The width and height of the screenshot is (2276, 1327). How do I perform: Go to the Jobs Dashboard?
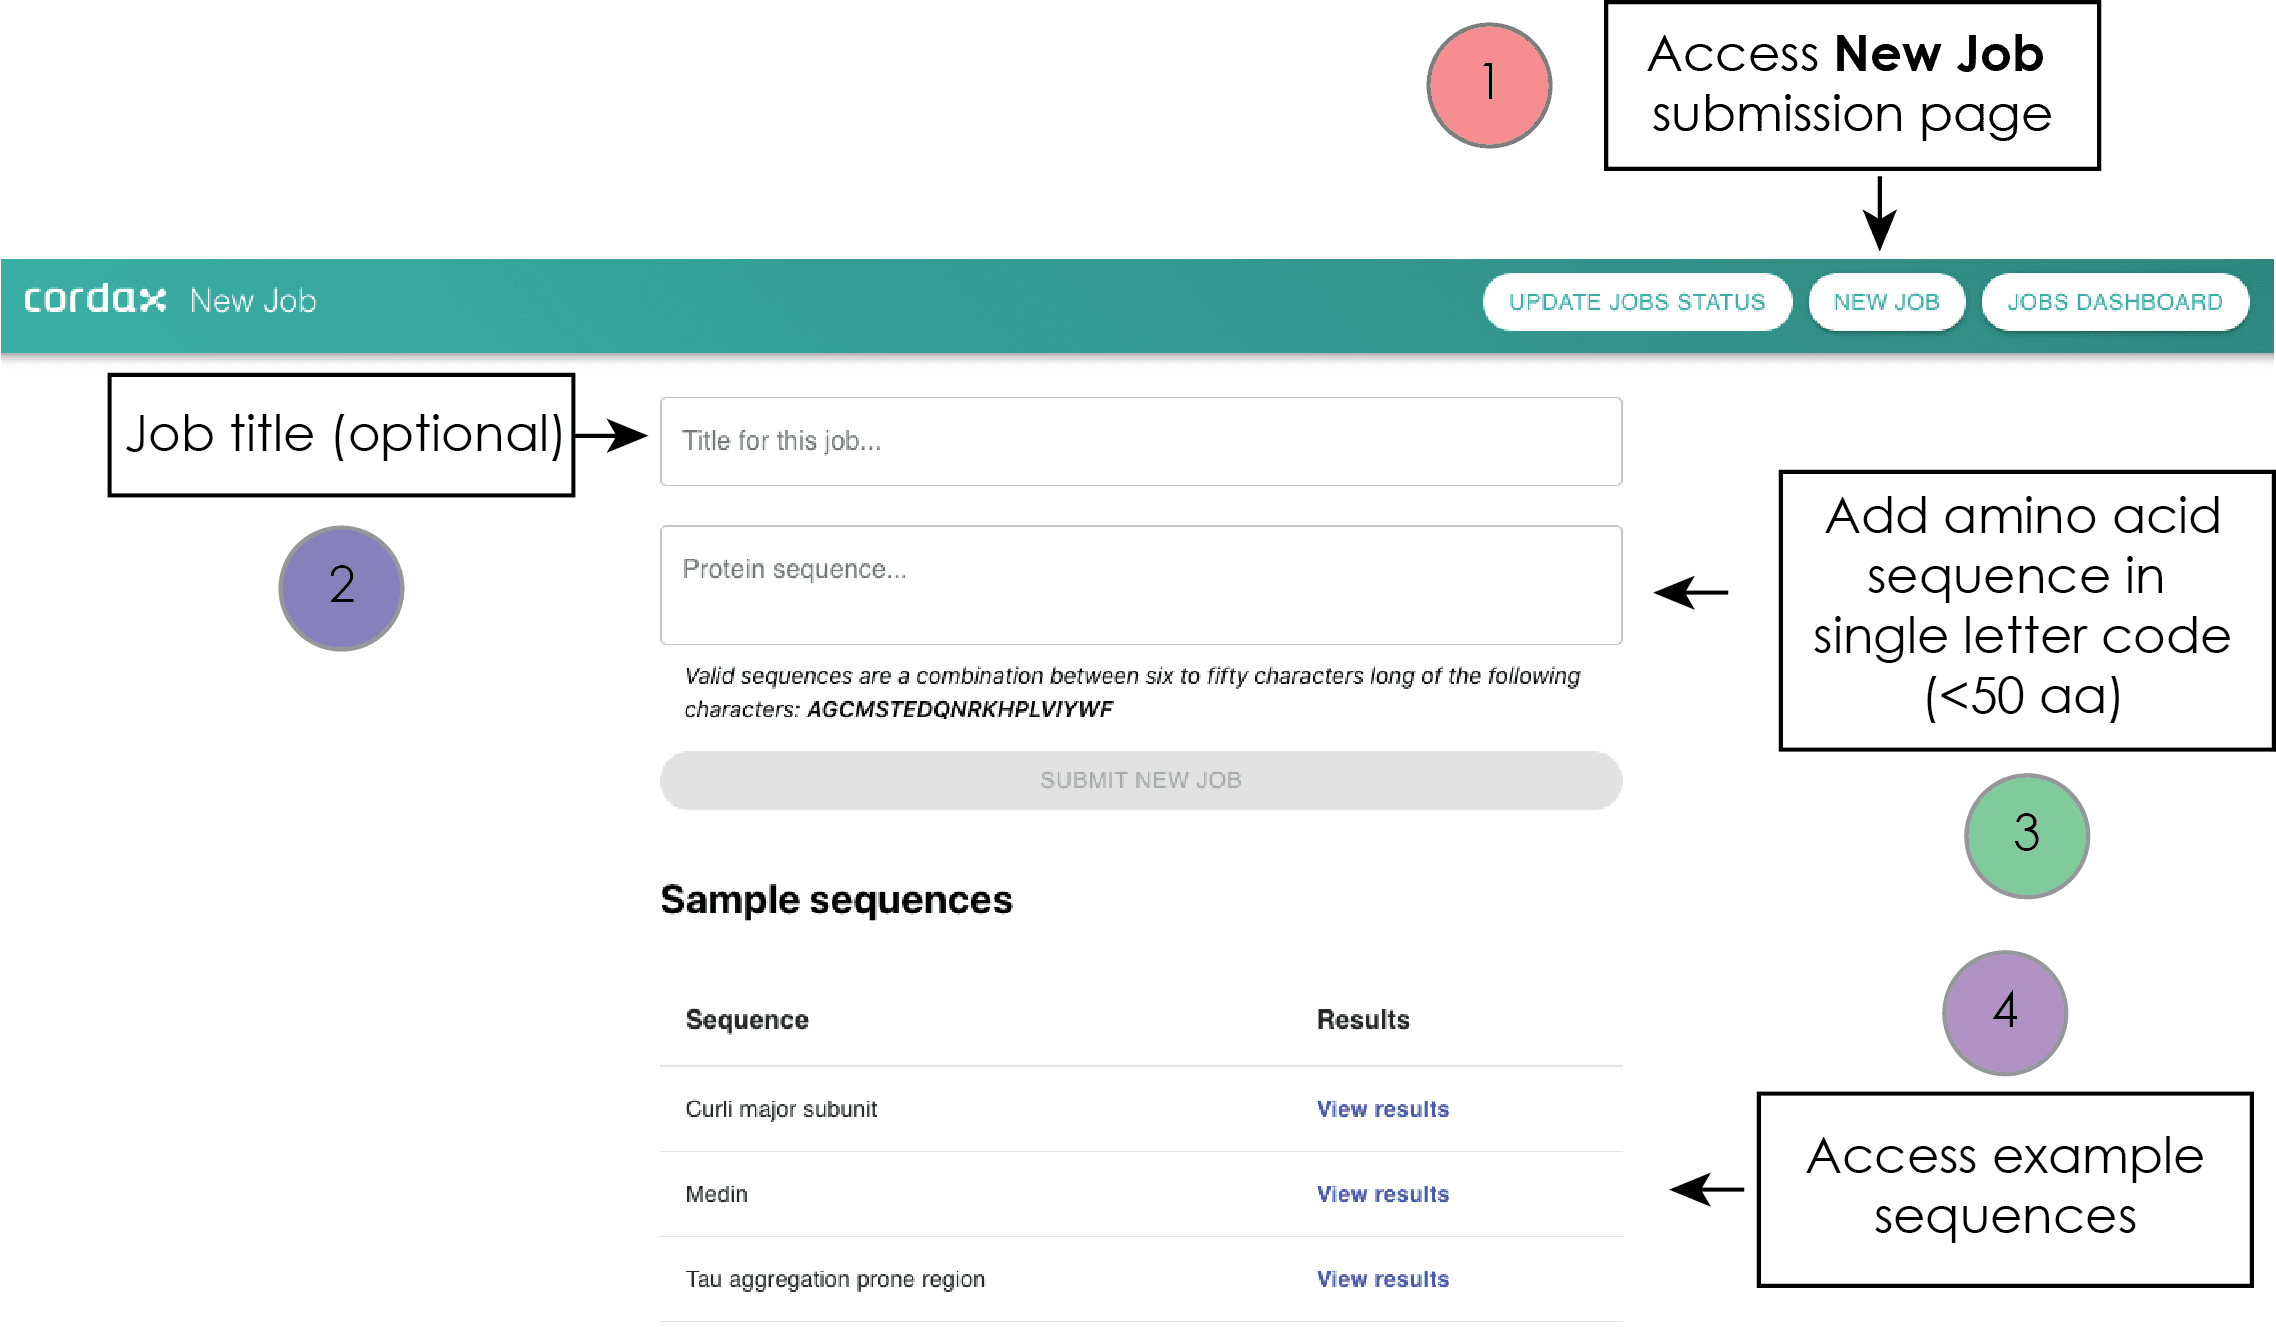pyautogui.click(x=2115, y=302)
